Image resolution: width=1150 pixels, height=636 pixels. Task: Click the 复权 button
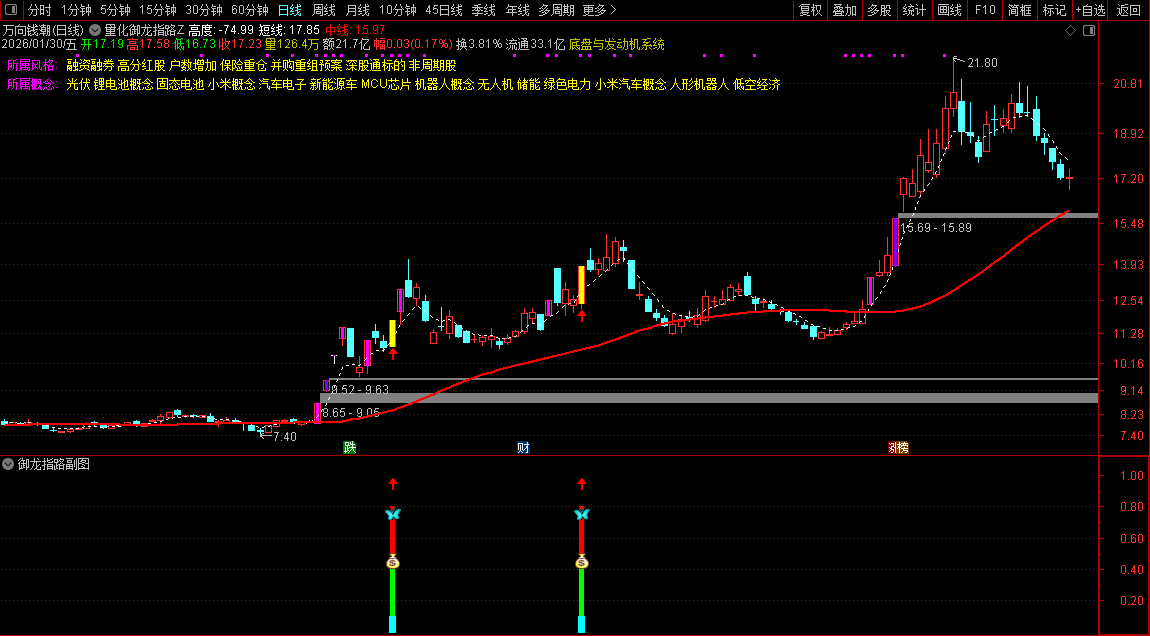[810, 10]
